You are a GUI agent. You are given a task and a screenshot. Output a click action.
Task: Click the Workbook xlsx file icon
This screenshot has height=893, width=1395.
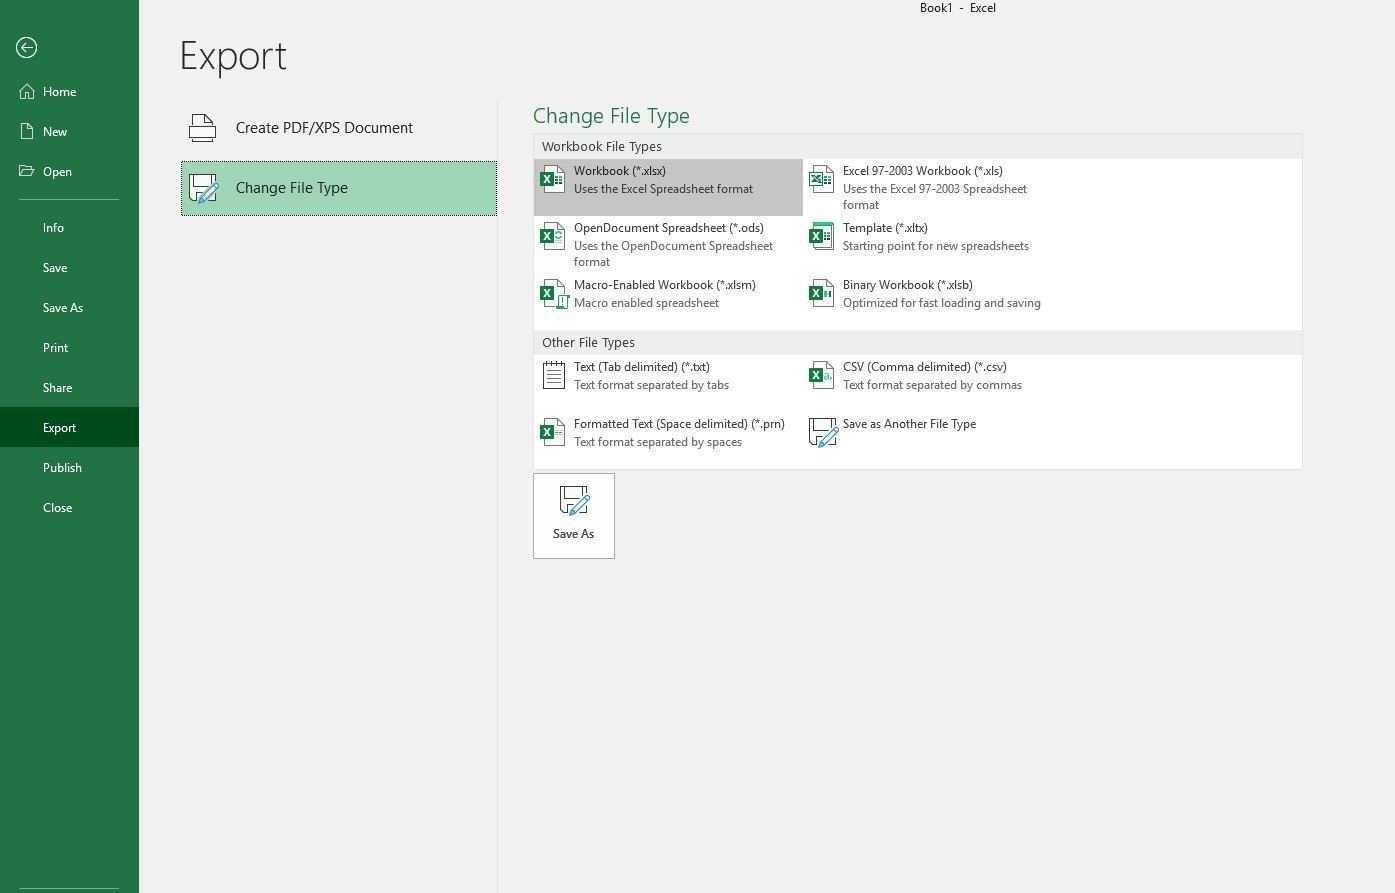point(553,180)
